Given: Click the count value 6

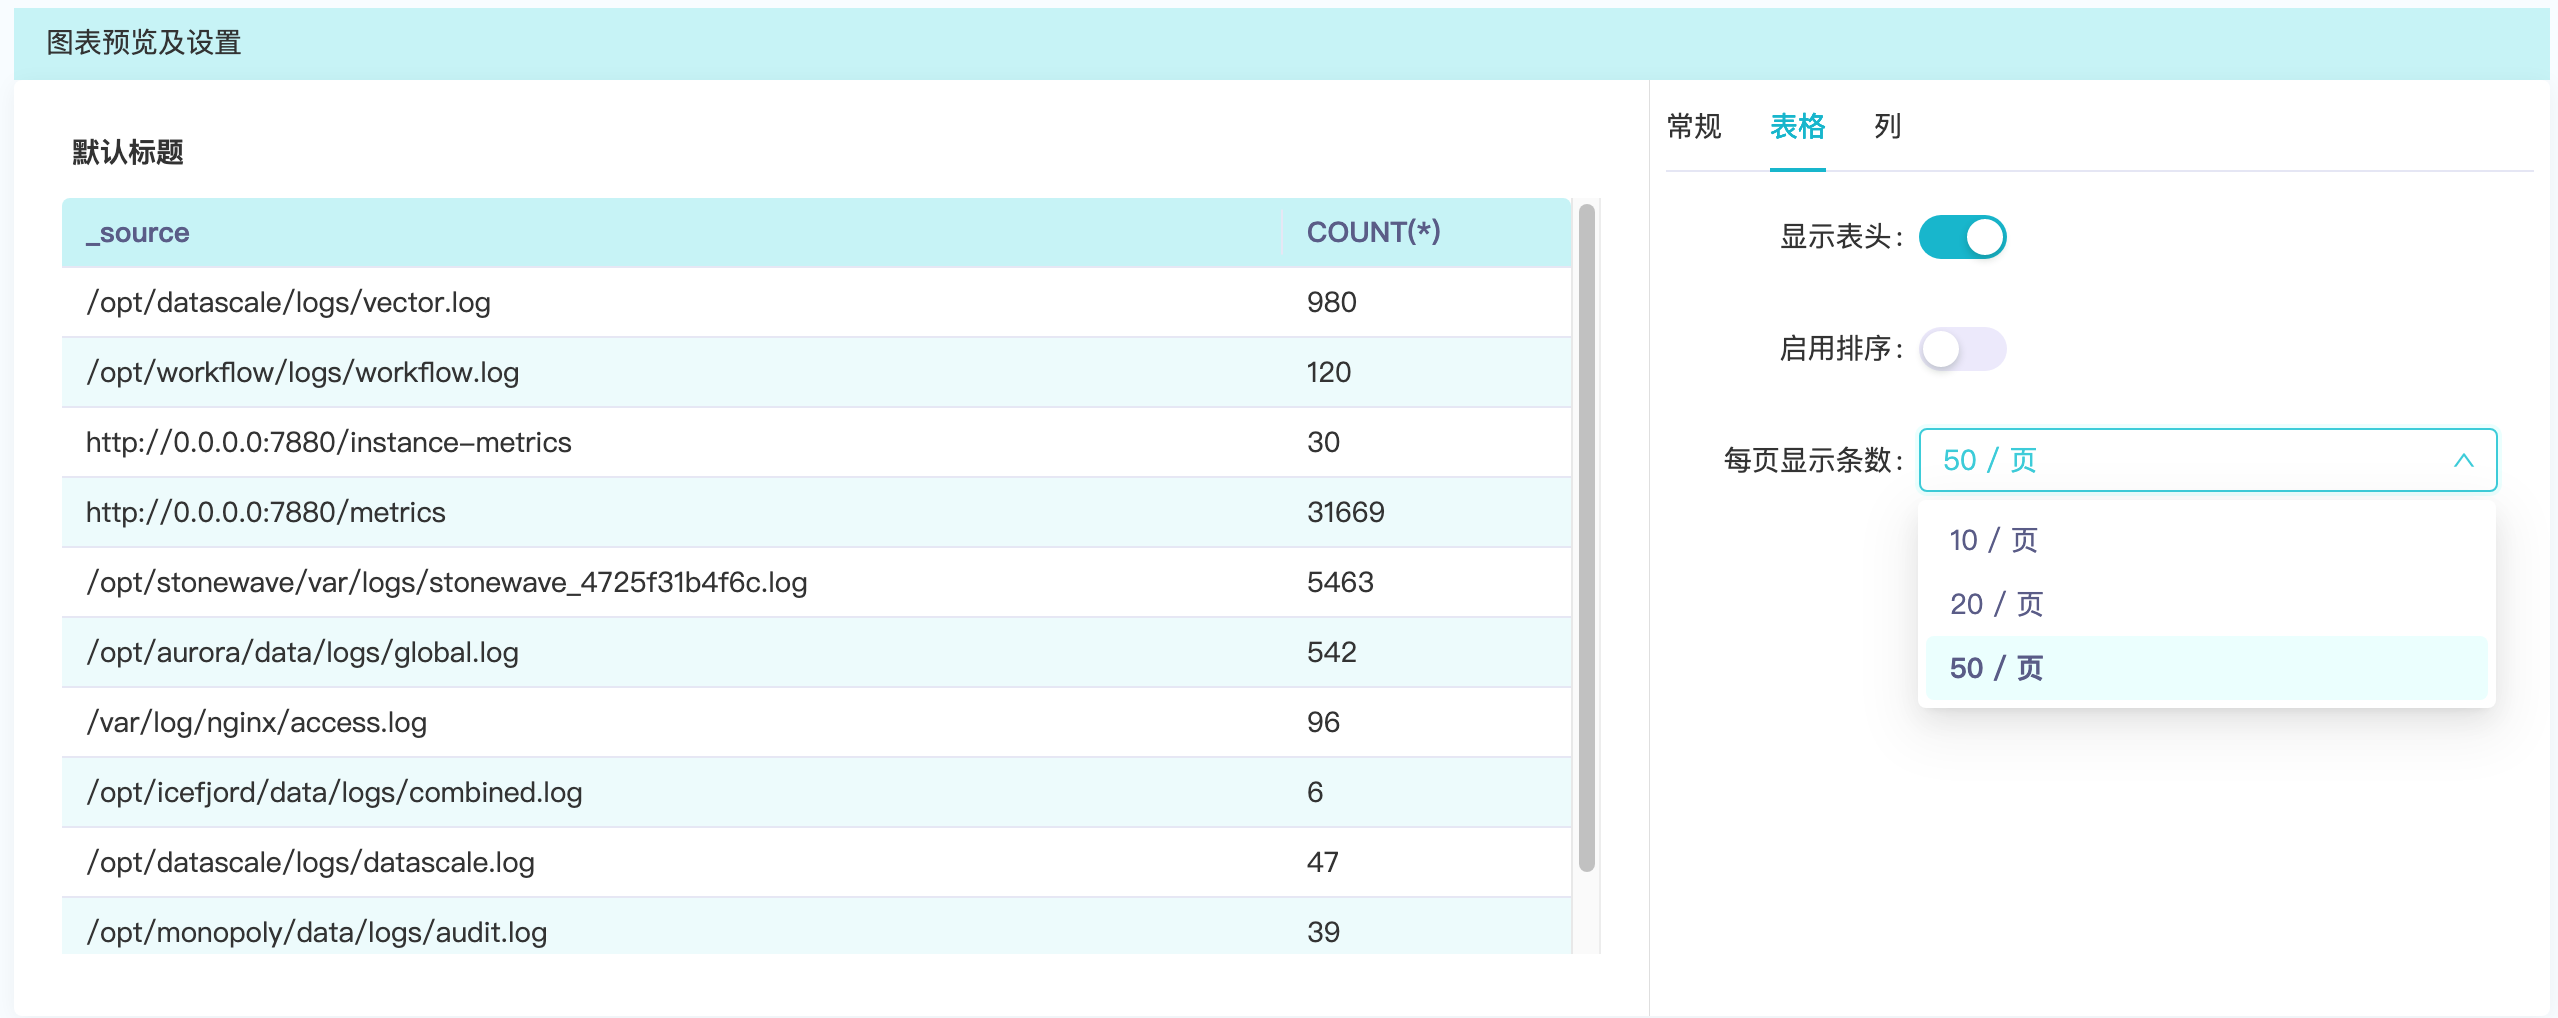Looking at the screenshot, I should click(1315, 792).
